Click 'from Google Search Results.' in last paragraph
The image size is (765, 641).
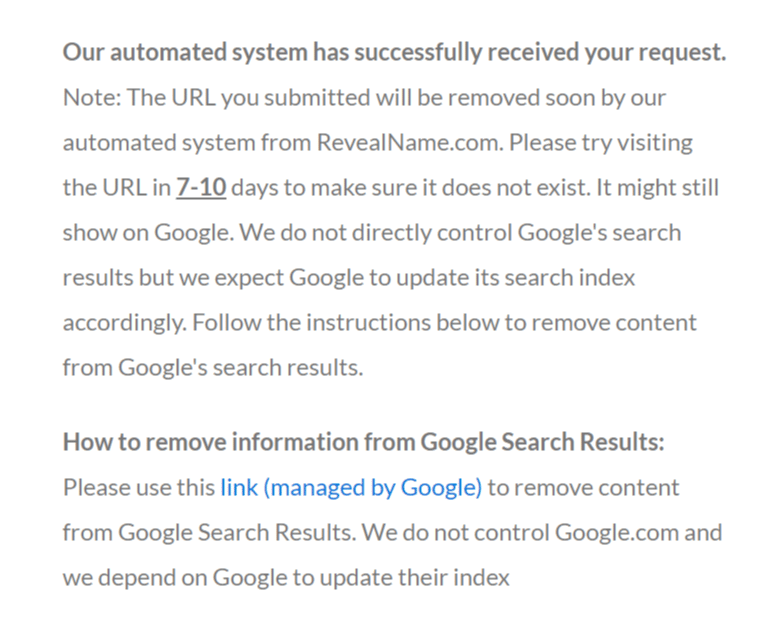tap(210, 532)
